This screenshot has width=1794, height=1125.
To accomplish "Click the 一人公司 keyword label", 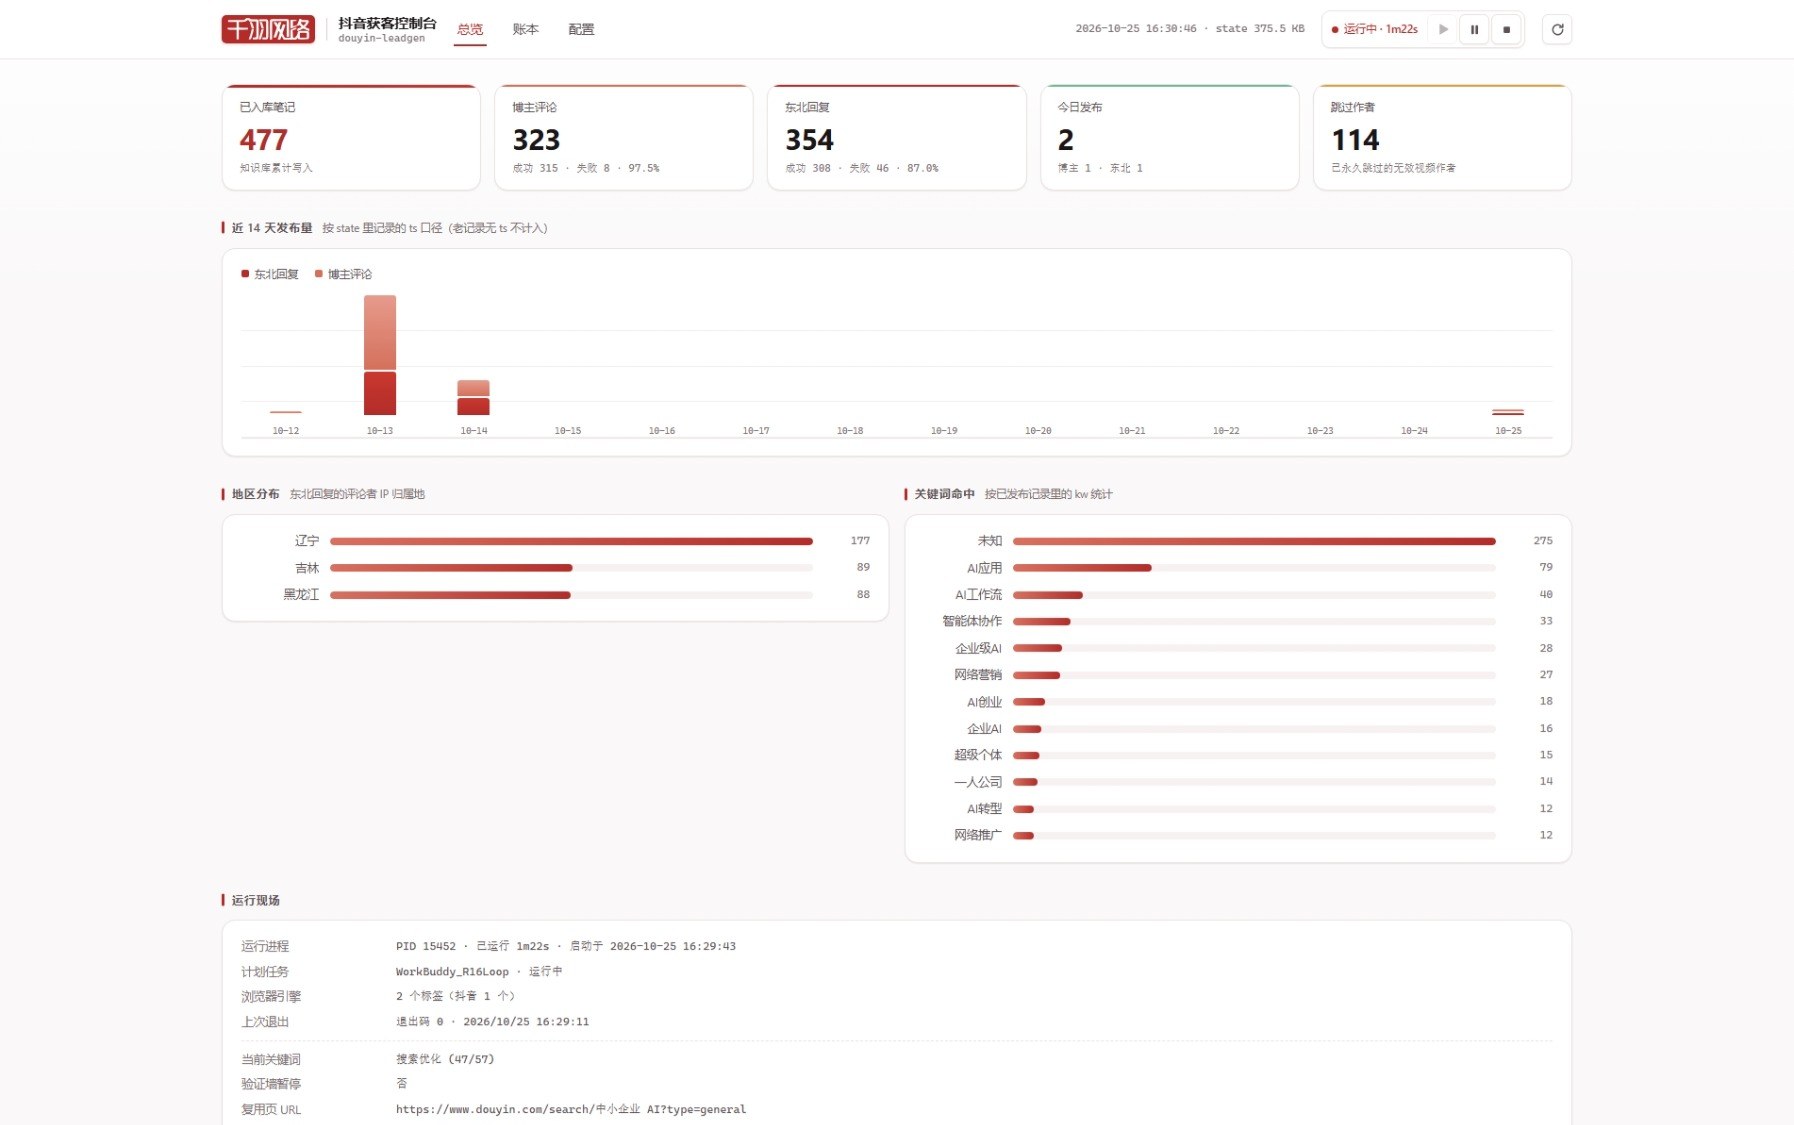I will [x=978, y=782].
